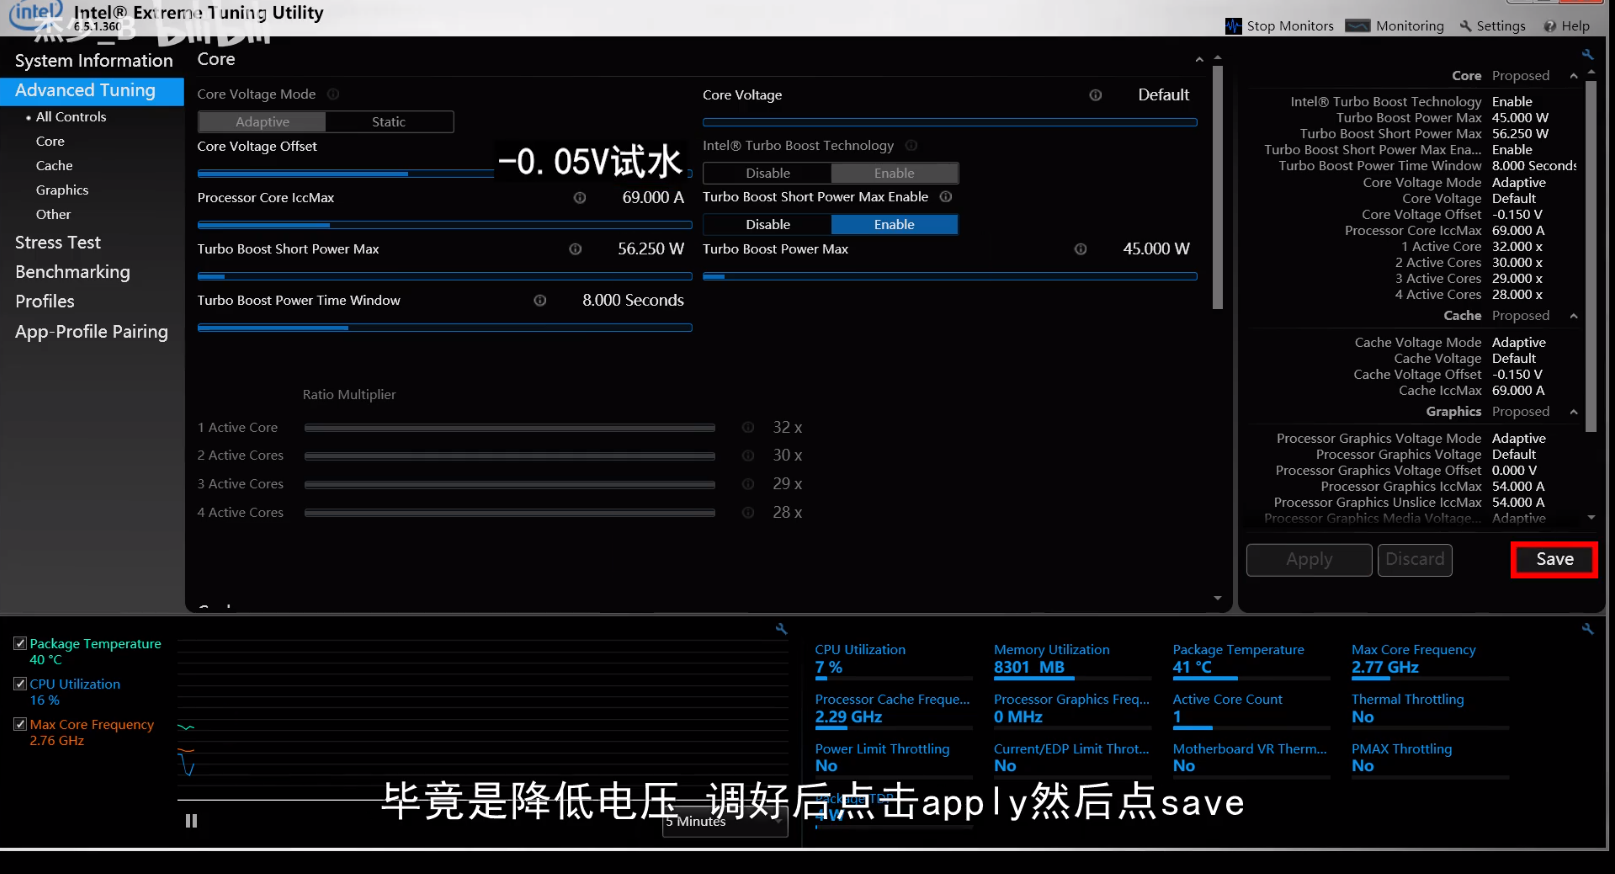Click wrench icon above proposed settings panel
The image size is (1615, 874).
click(x=1587, y=55)
